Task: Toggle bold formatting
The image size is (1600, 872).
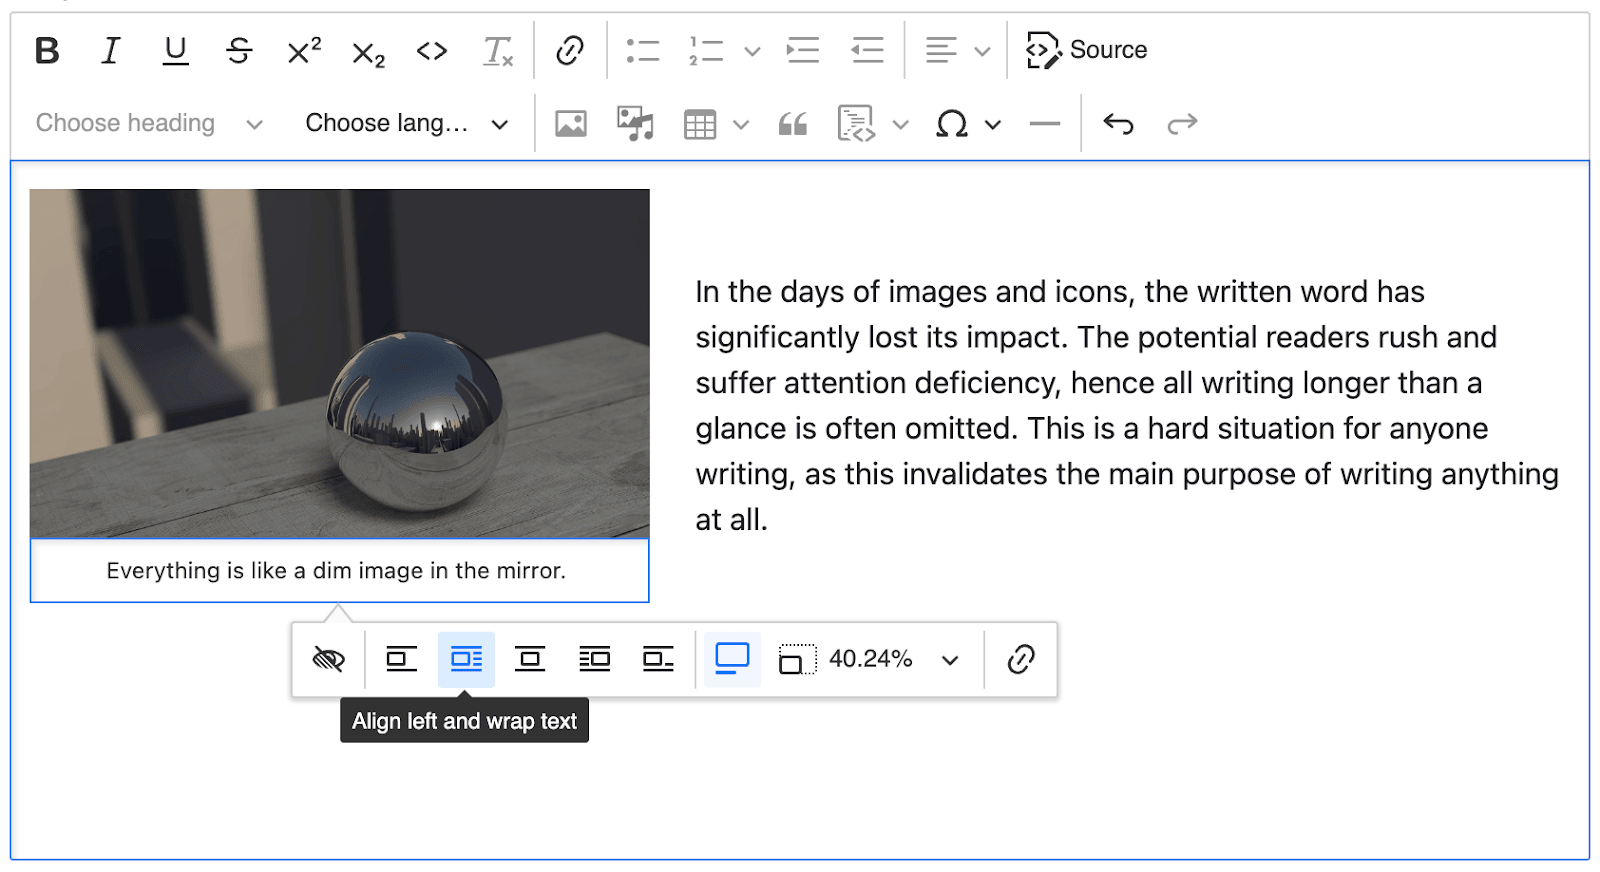Action: point(47,50)
